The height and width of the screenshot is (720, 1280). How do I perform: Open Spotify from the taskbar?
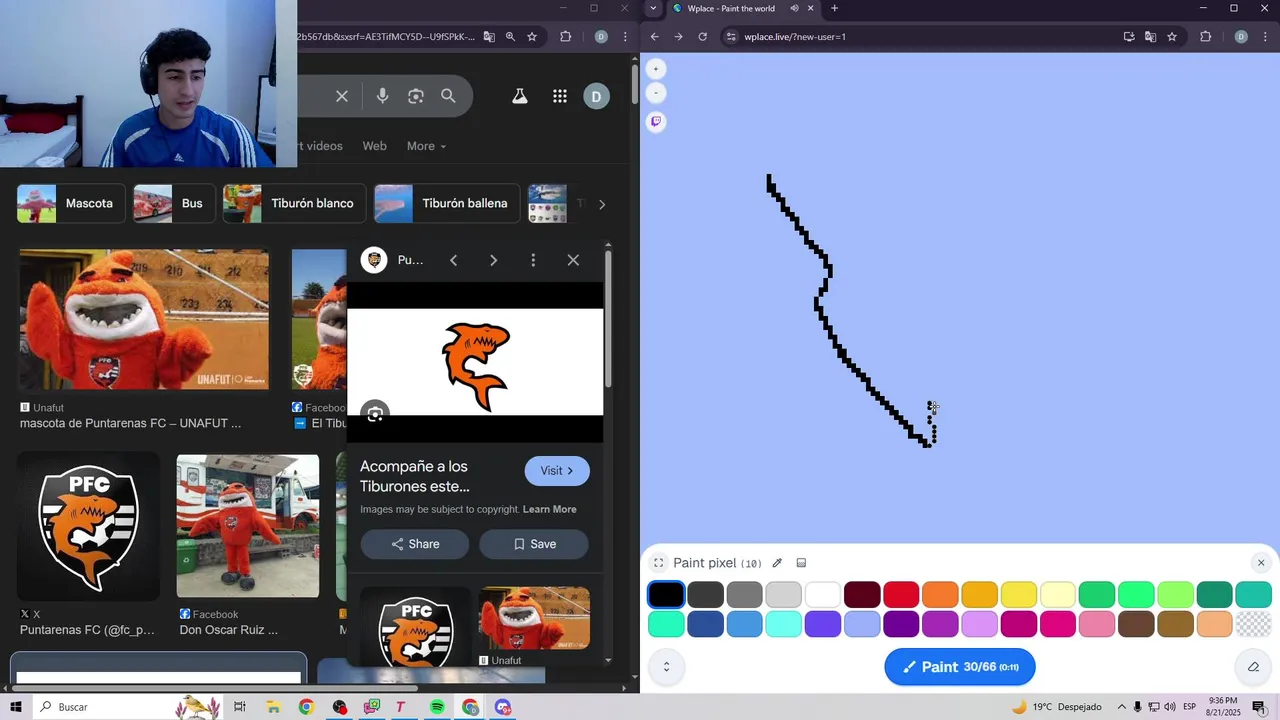tap(437, 707)
